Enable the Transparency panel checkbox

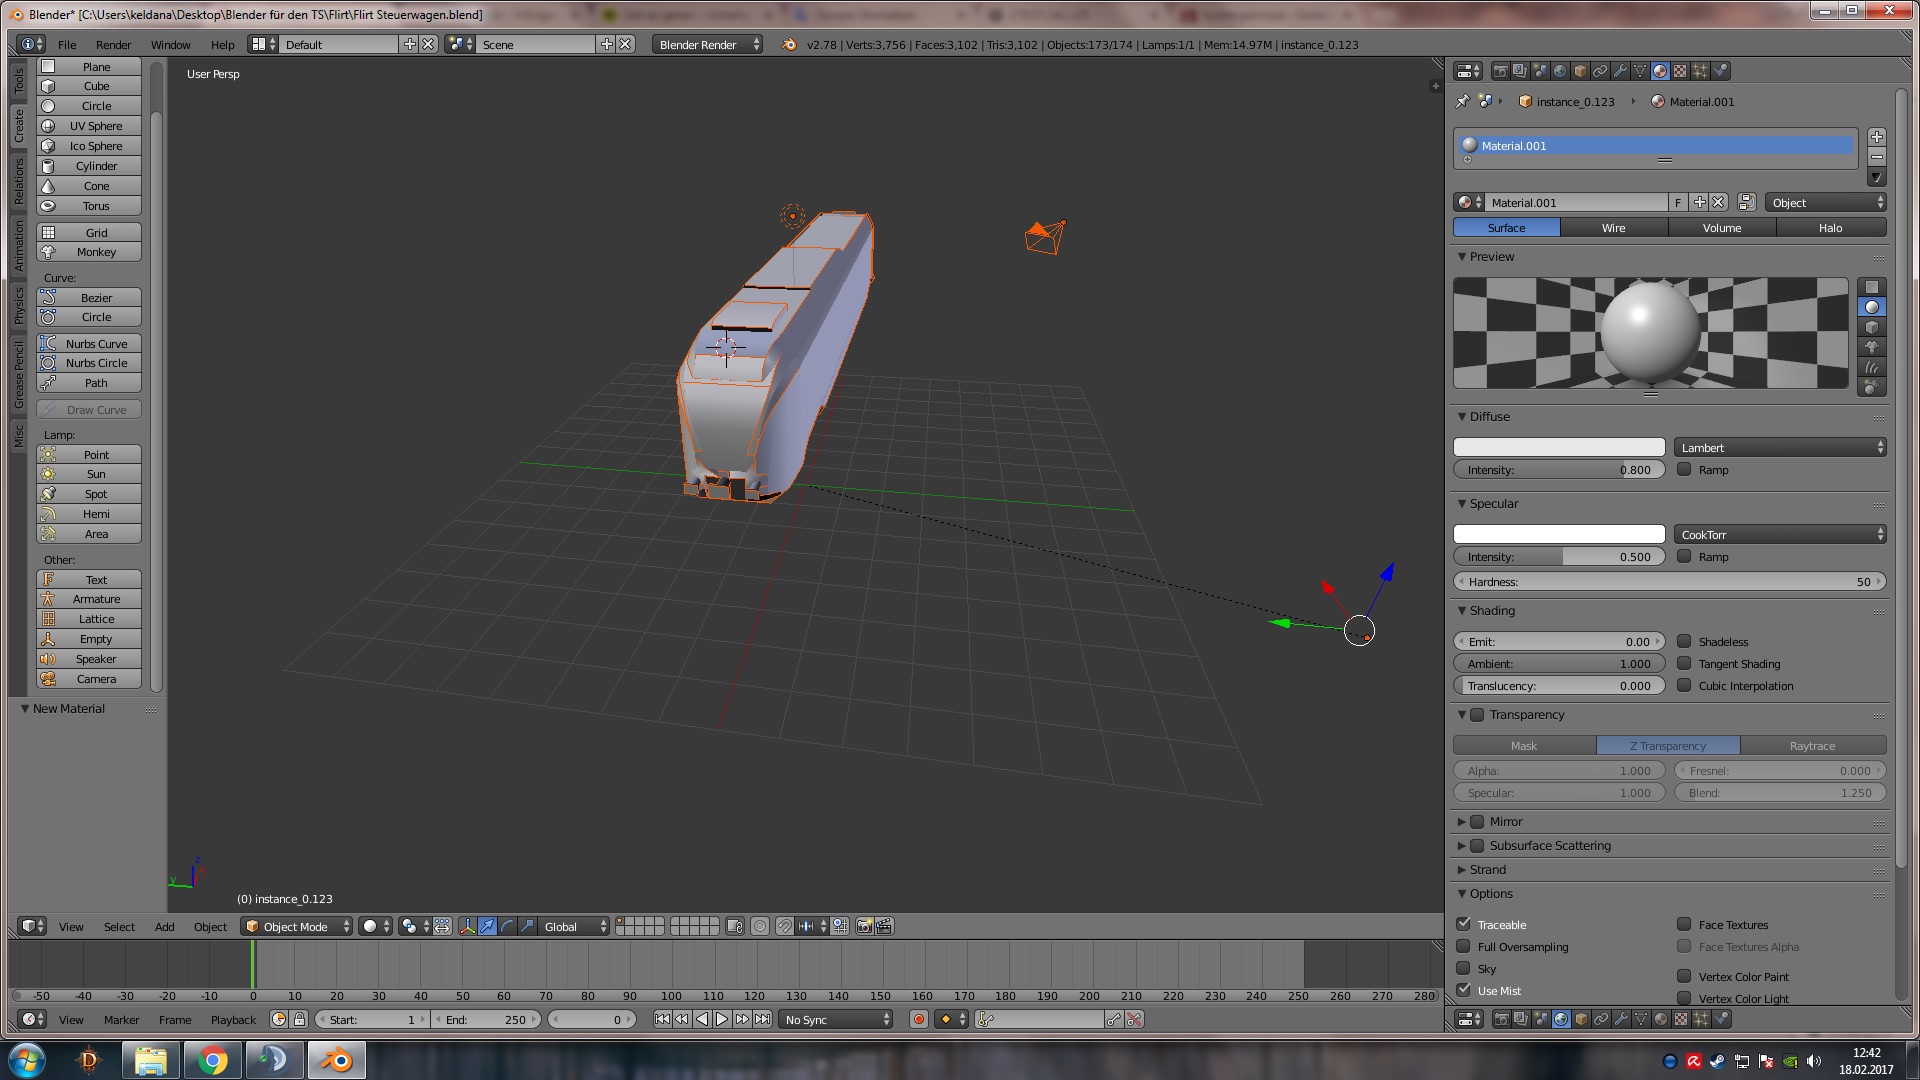pyautogui.click(x=1477, y=715)
